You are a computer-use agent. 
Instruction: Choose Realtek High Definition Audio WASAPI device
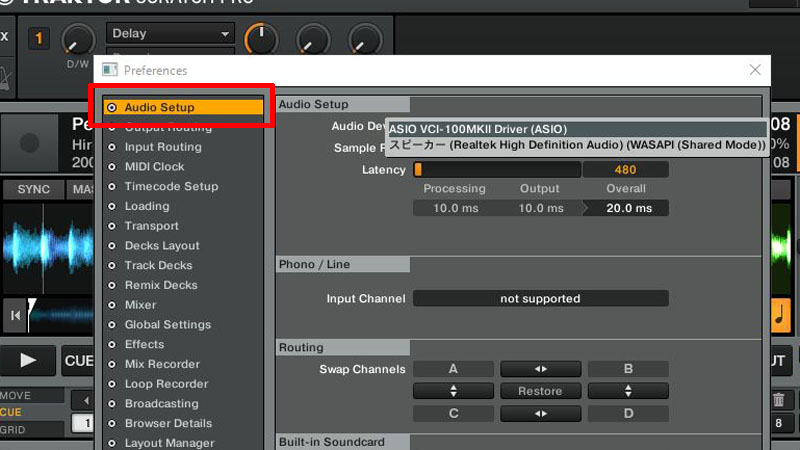coord(577,145)
